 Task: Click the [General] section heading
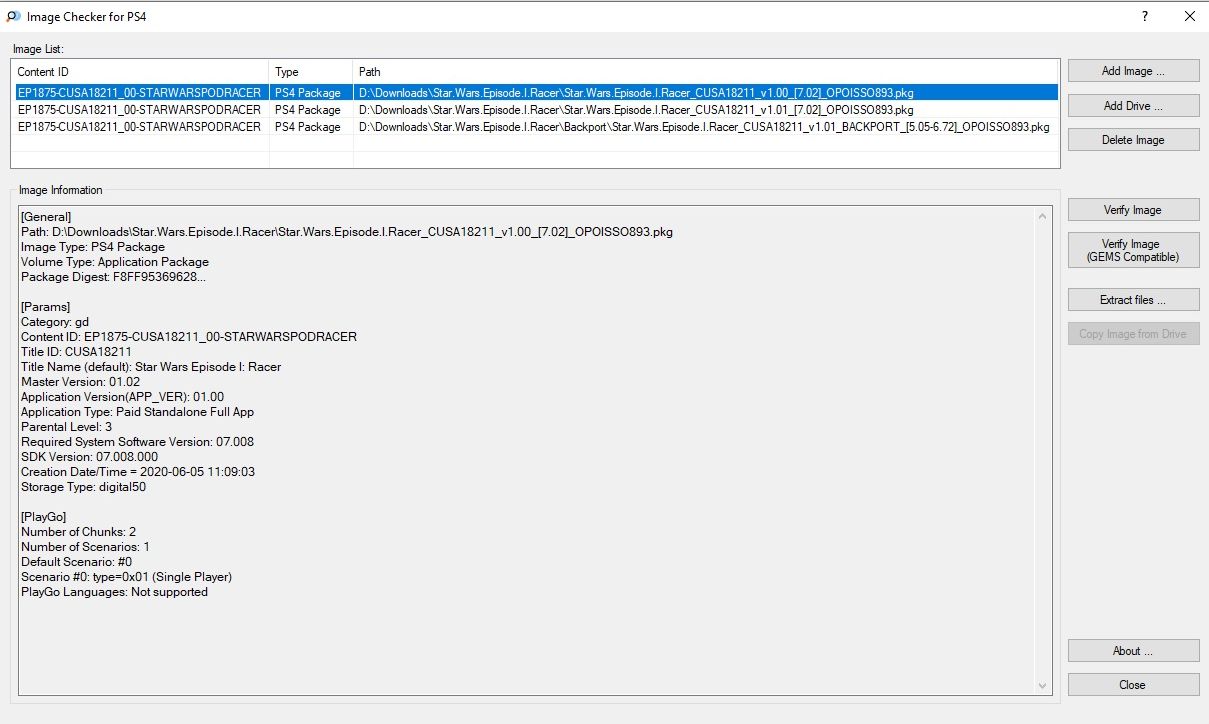click(x=46, y=217)
